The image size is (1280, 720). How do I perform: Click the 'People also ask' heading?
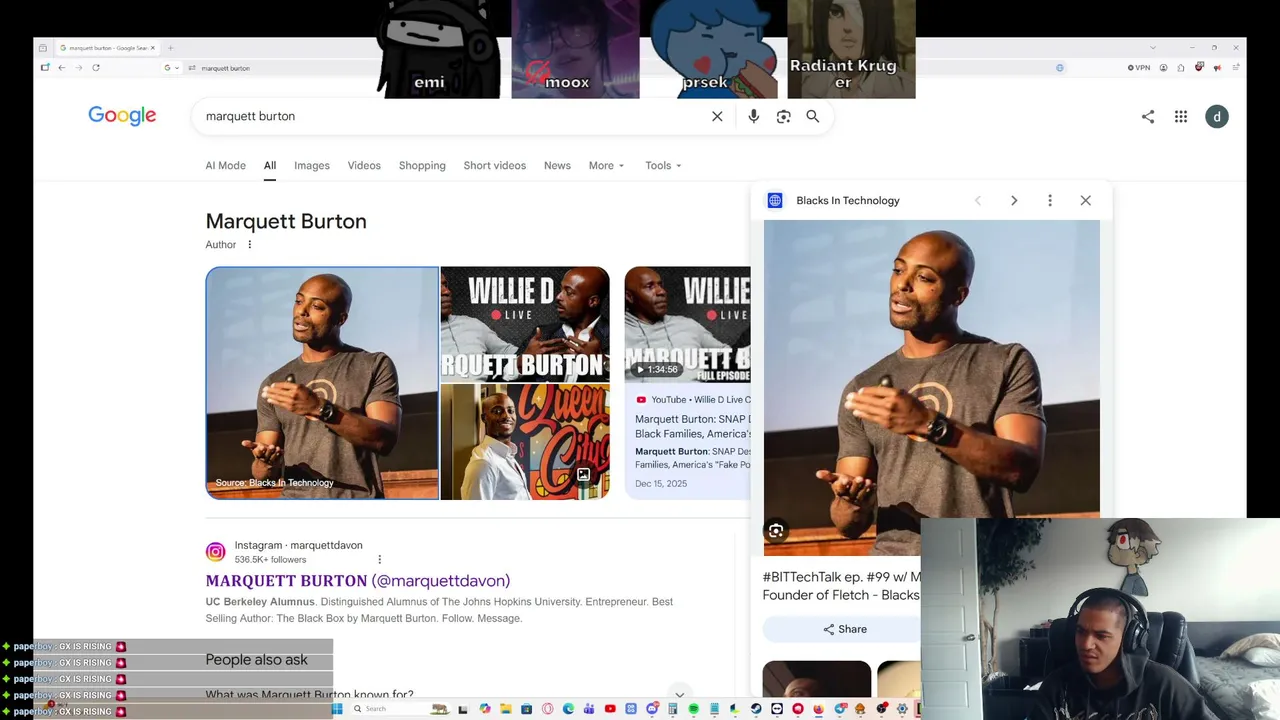pyautogui.click(x=257, y=660)
